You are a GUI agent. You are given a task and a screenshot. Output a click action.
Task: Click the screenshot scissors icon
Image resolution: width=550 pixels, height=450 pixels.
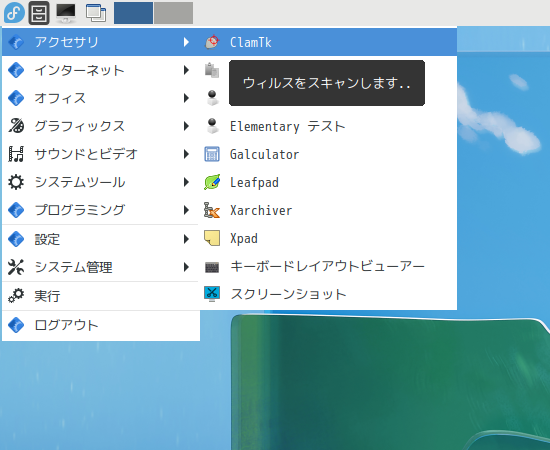point(212,294)
